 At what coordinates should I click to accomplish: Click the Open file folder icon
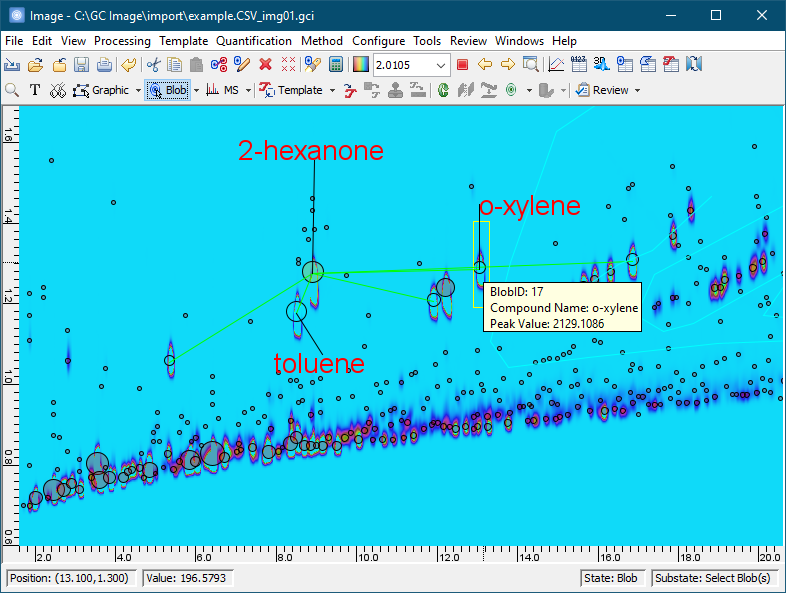pos(35,65)
